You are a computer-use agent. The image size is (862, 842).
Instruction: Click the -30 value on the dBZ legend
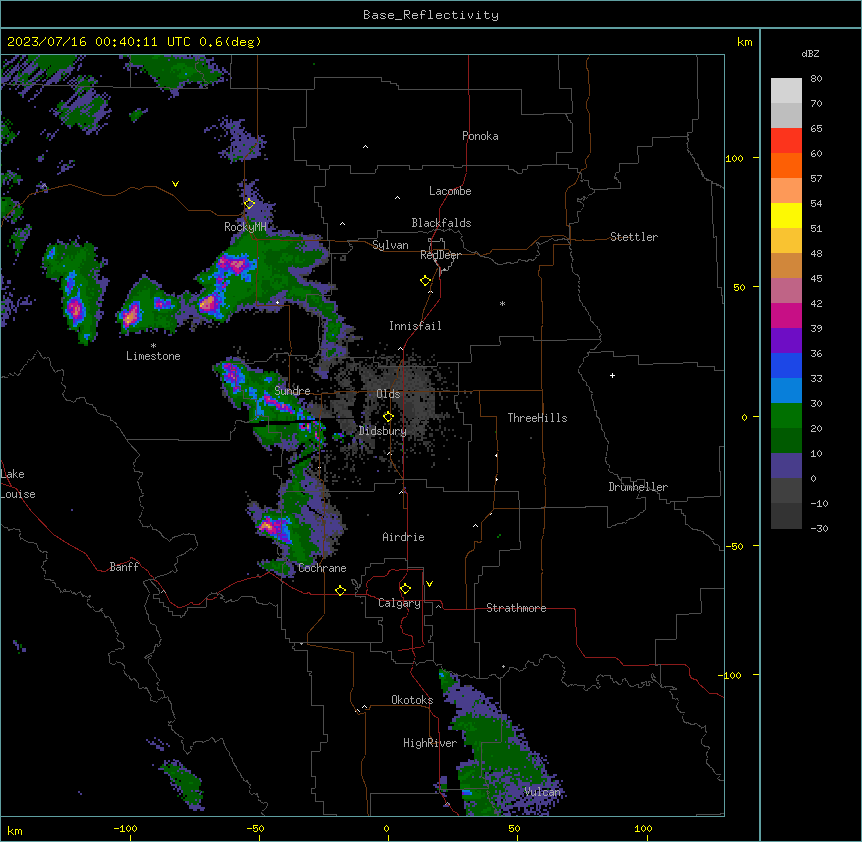pyautogui.click(x=819, y=528)
